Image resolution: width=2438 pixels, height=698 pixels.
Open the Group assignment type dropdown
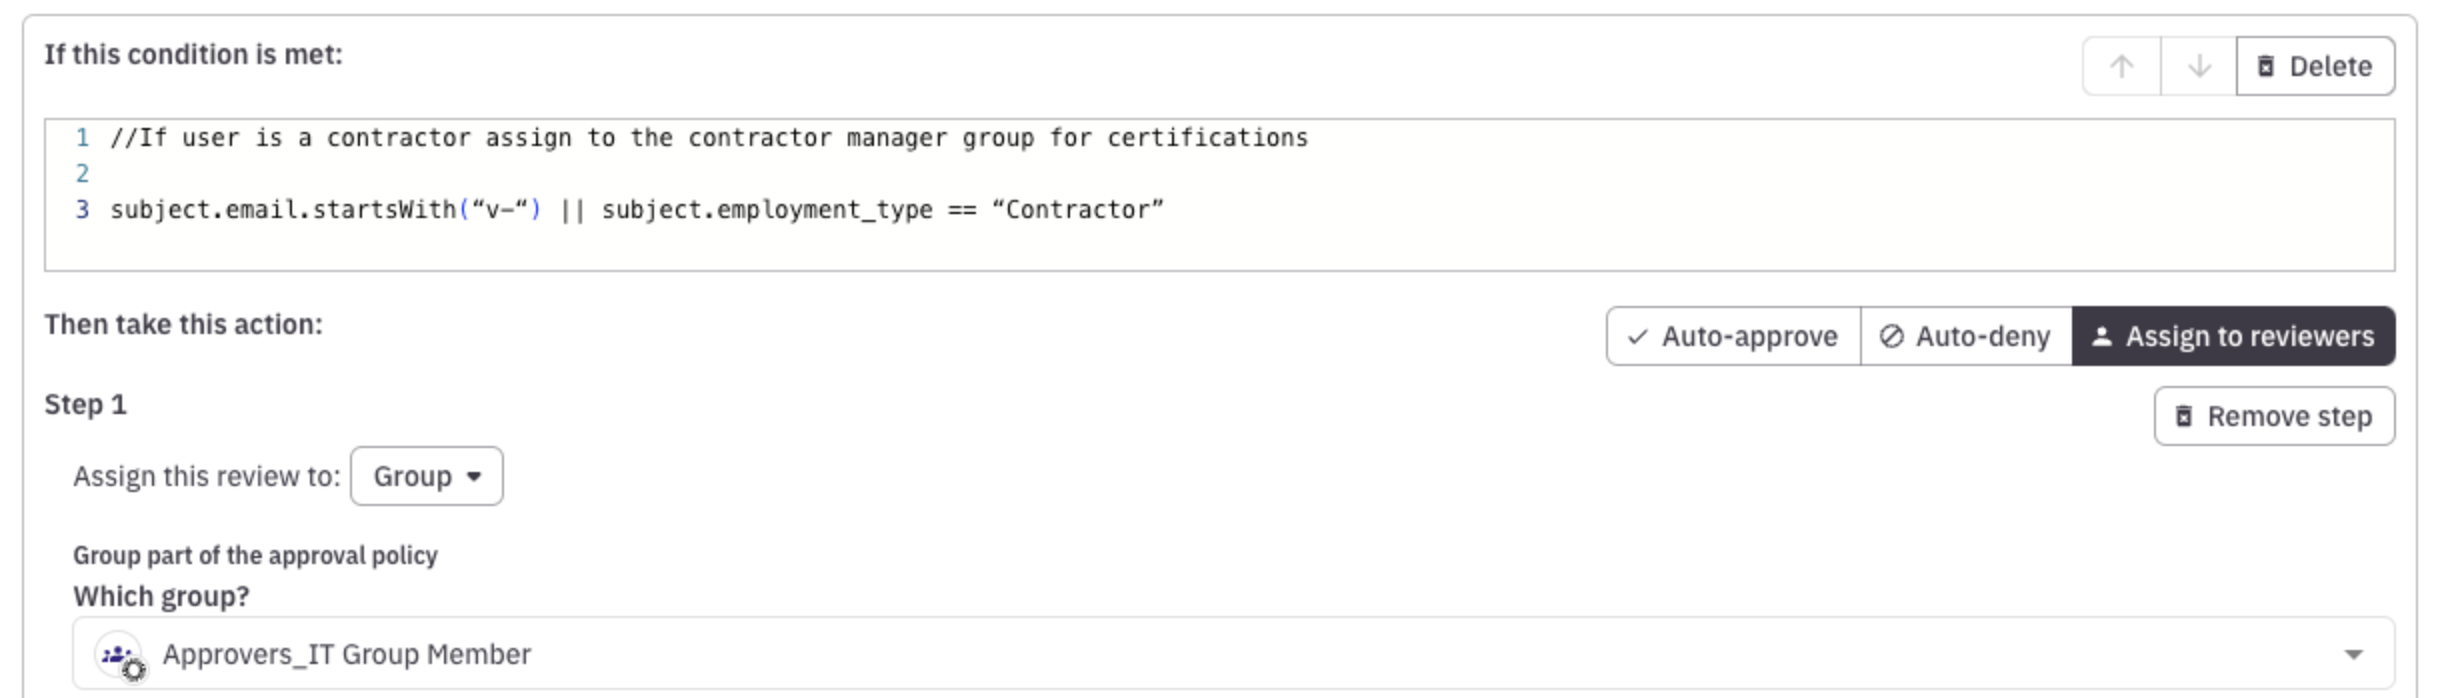[x=427, y=476]
